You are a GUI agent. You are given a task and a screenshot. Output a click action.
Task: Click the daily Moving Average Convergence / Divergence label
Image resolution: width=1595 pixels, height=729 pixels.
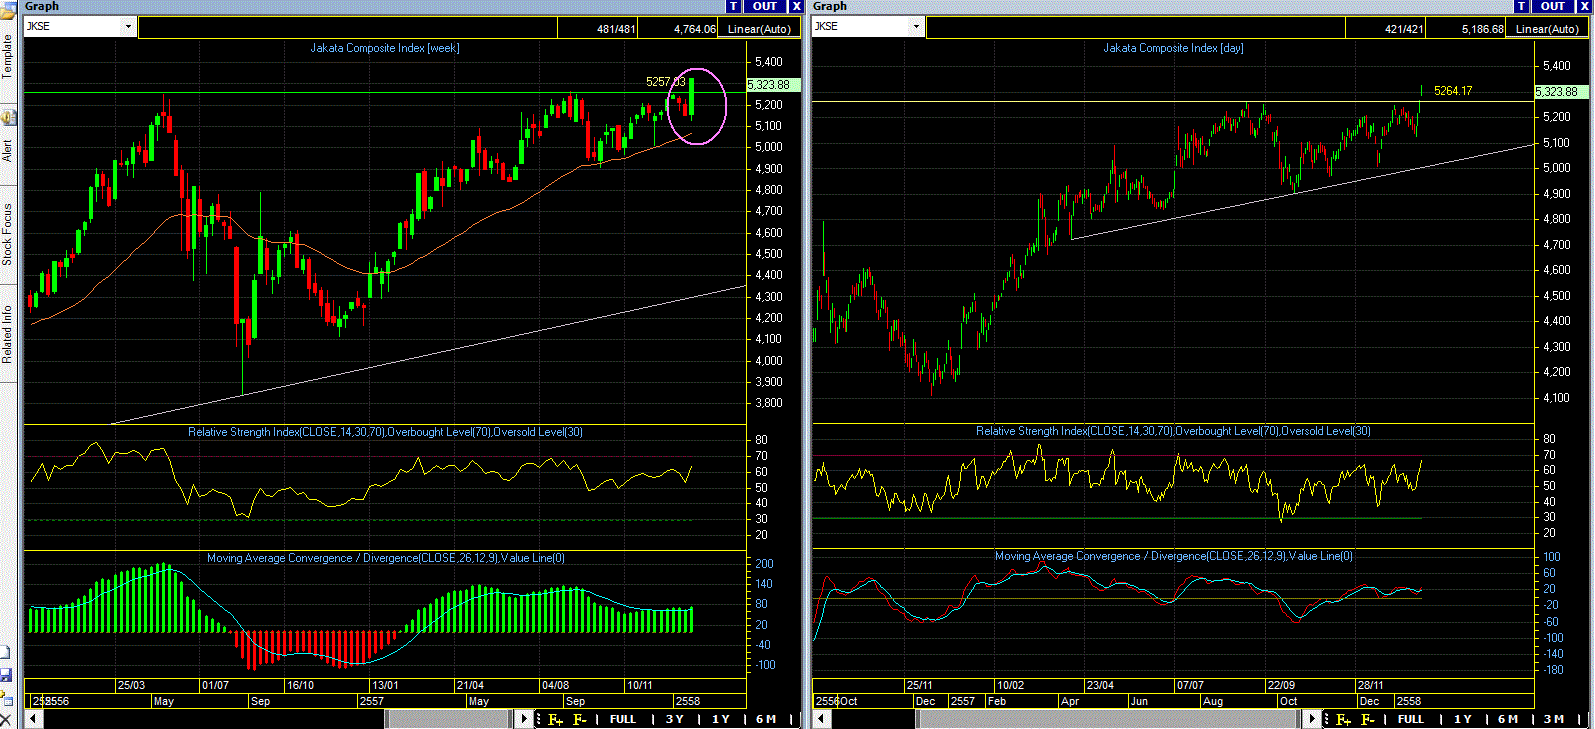(1174, 556)
